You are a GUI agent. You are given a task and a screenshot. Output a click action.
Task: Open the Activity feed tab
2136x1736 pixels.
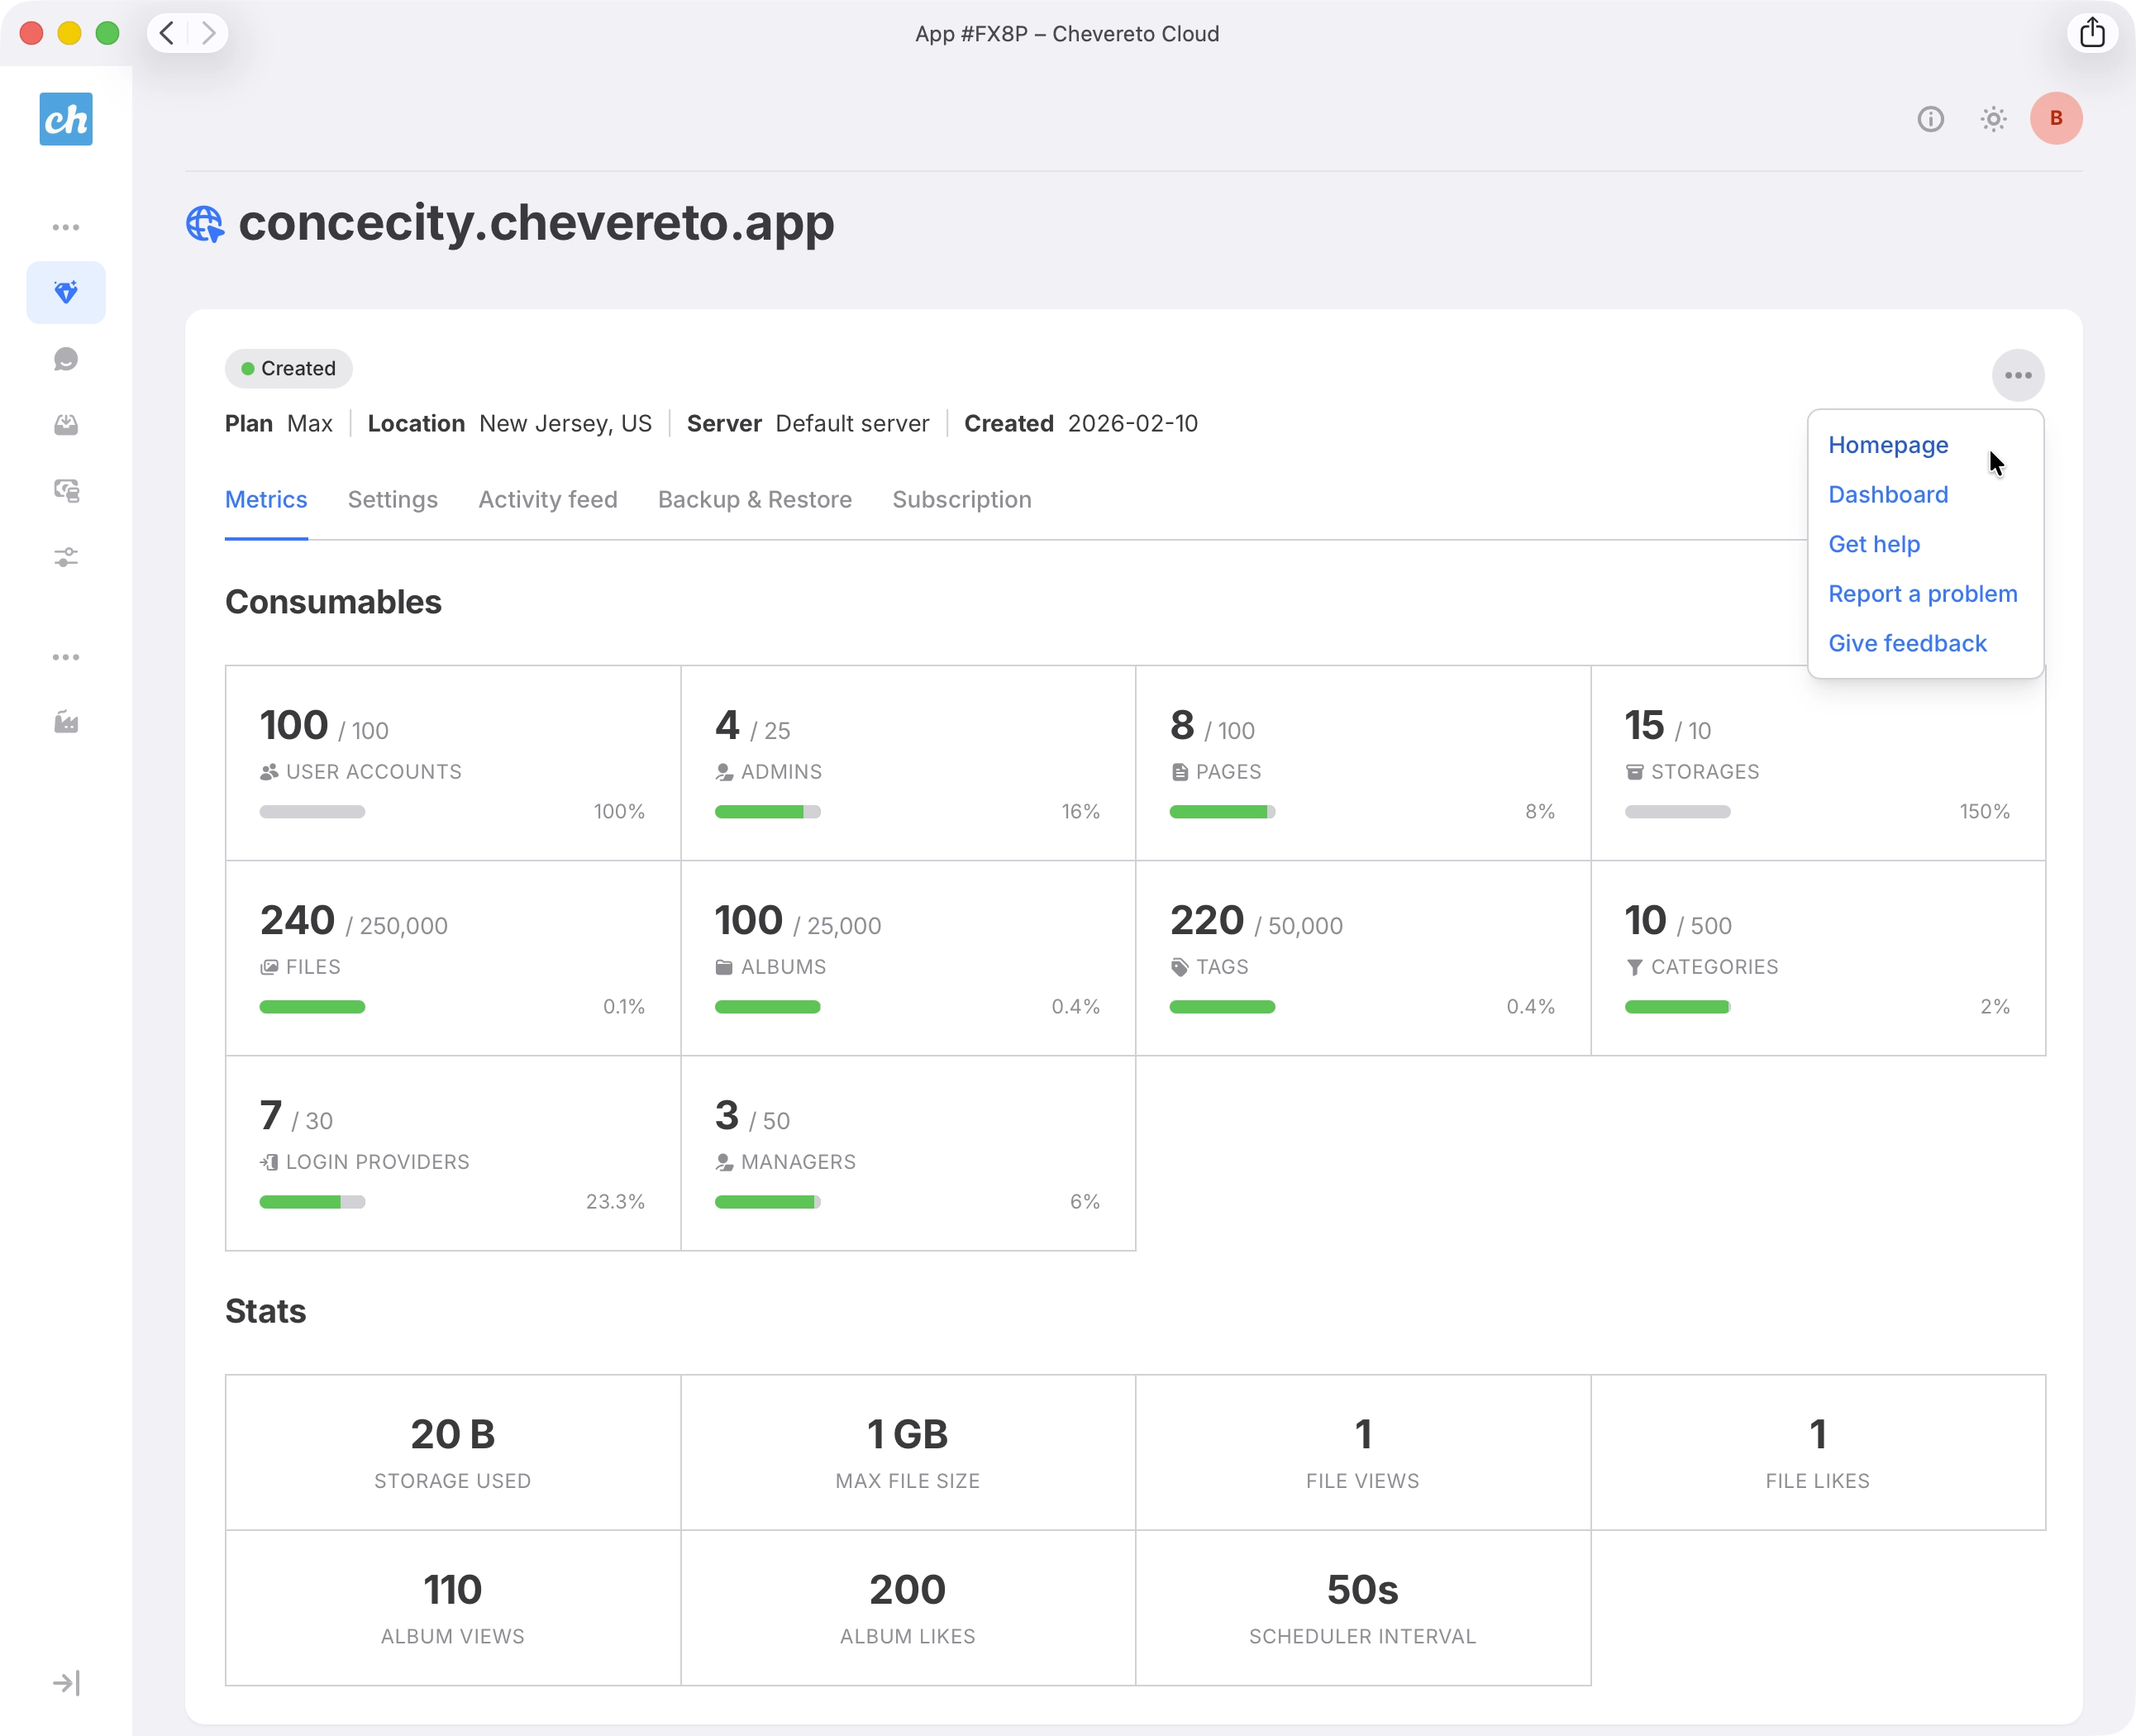pyautogui.click(x=547, y=500)
